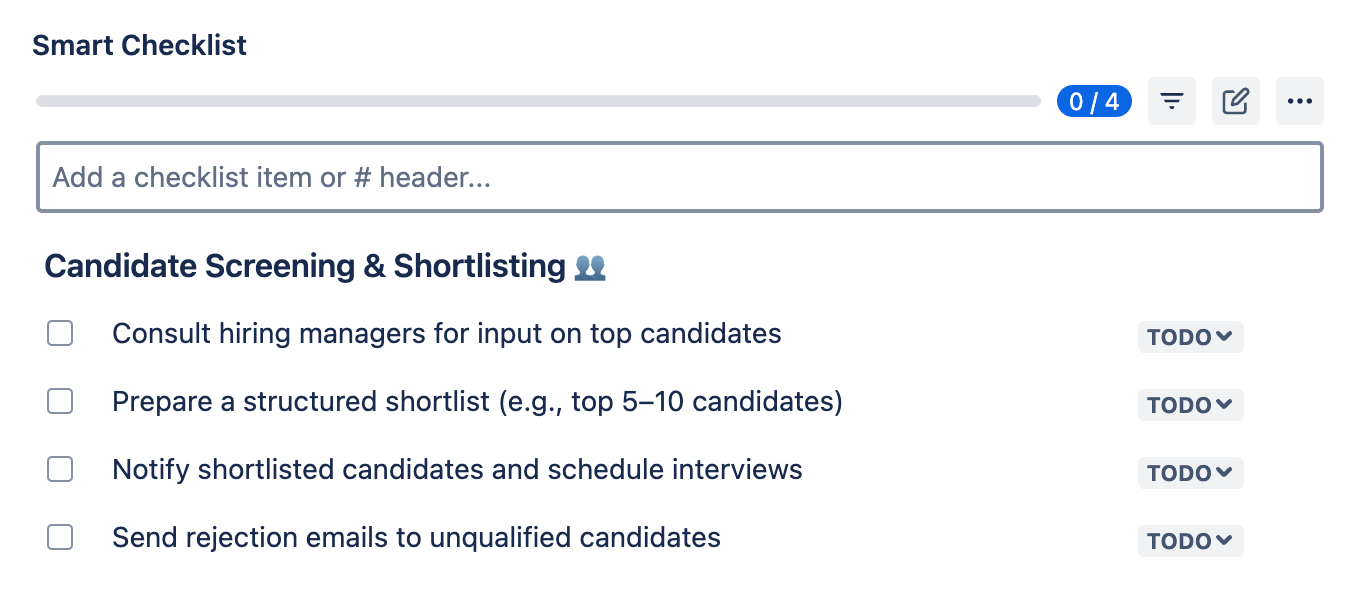1368x608 pixels.
Task: Click the 'Consult hiring managers for input' text
Action: (x=447, y=333)
